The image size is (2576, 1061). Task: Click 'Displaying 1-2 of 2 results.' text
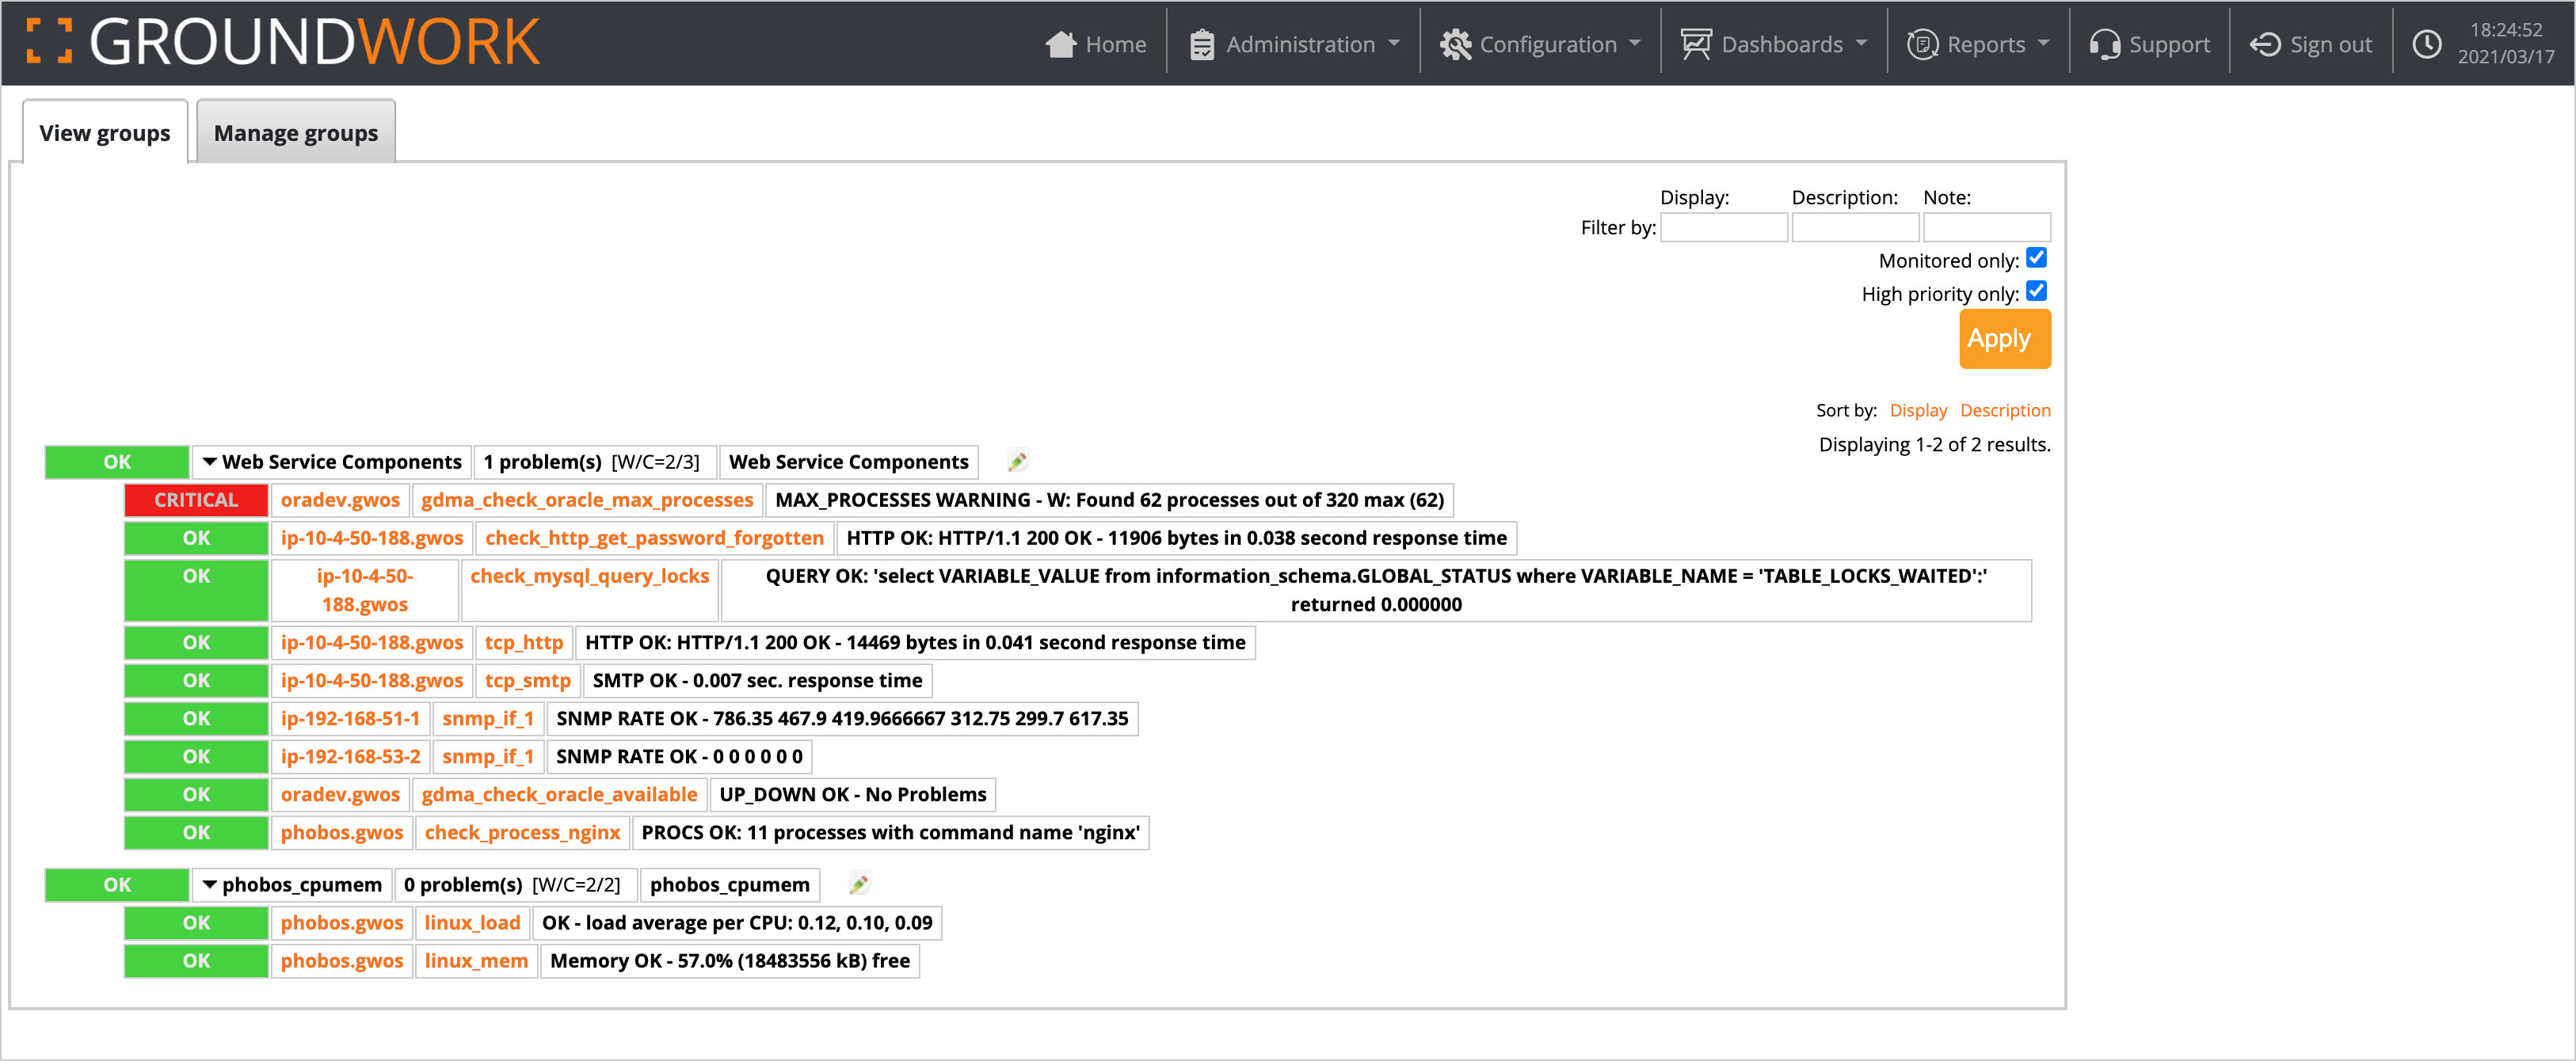1934,444
